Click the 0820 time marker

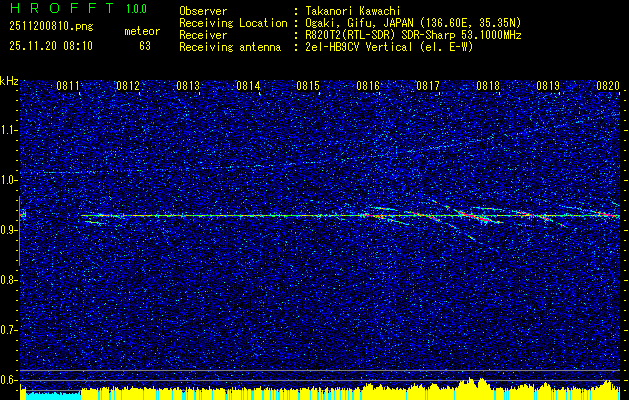(608, 85)
